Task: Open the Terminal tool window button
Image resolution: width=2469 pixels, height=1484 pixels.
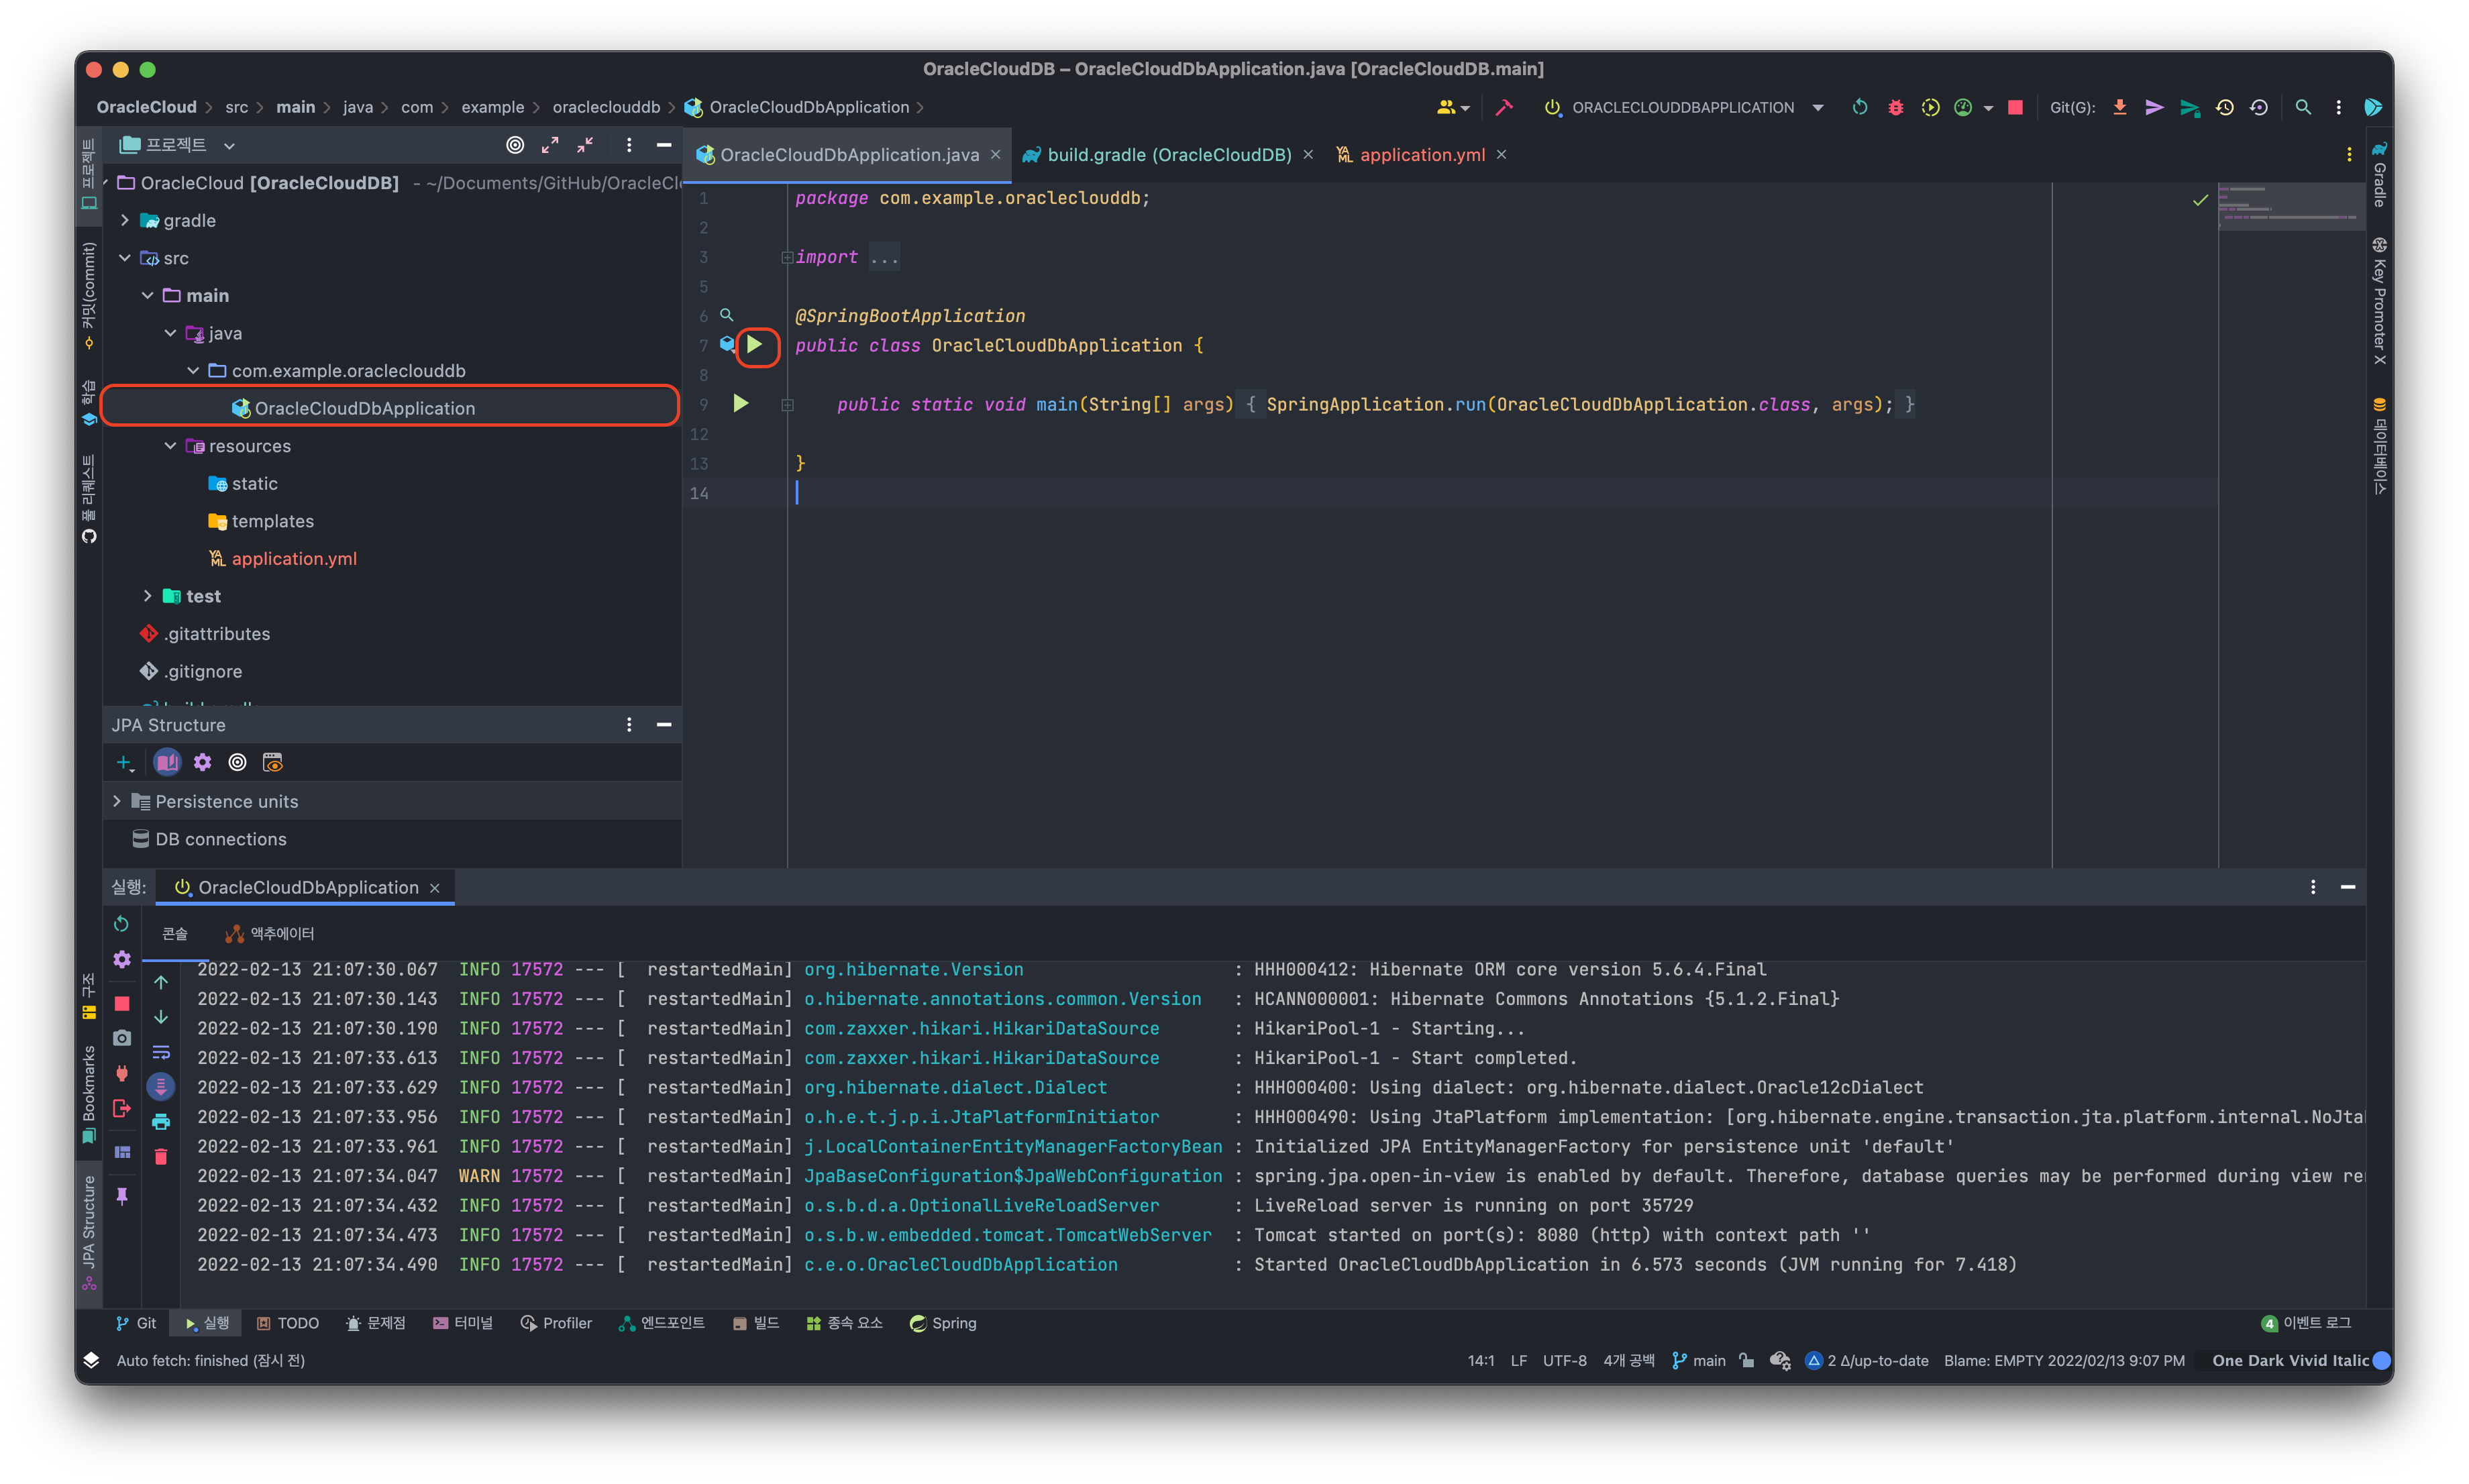Action: tap(463, 1323)
